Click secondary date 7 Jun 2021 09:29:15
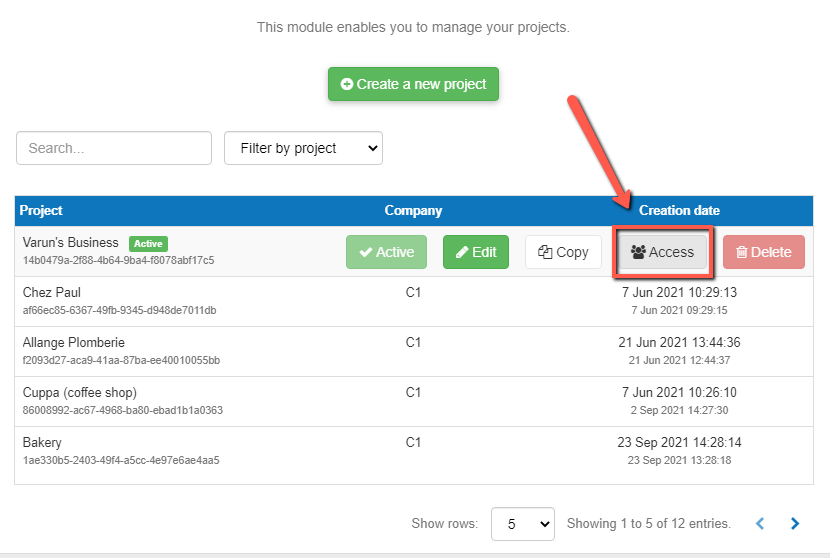The image size is (830, 558). 679,310
